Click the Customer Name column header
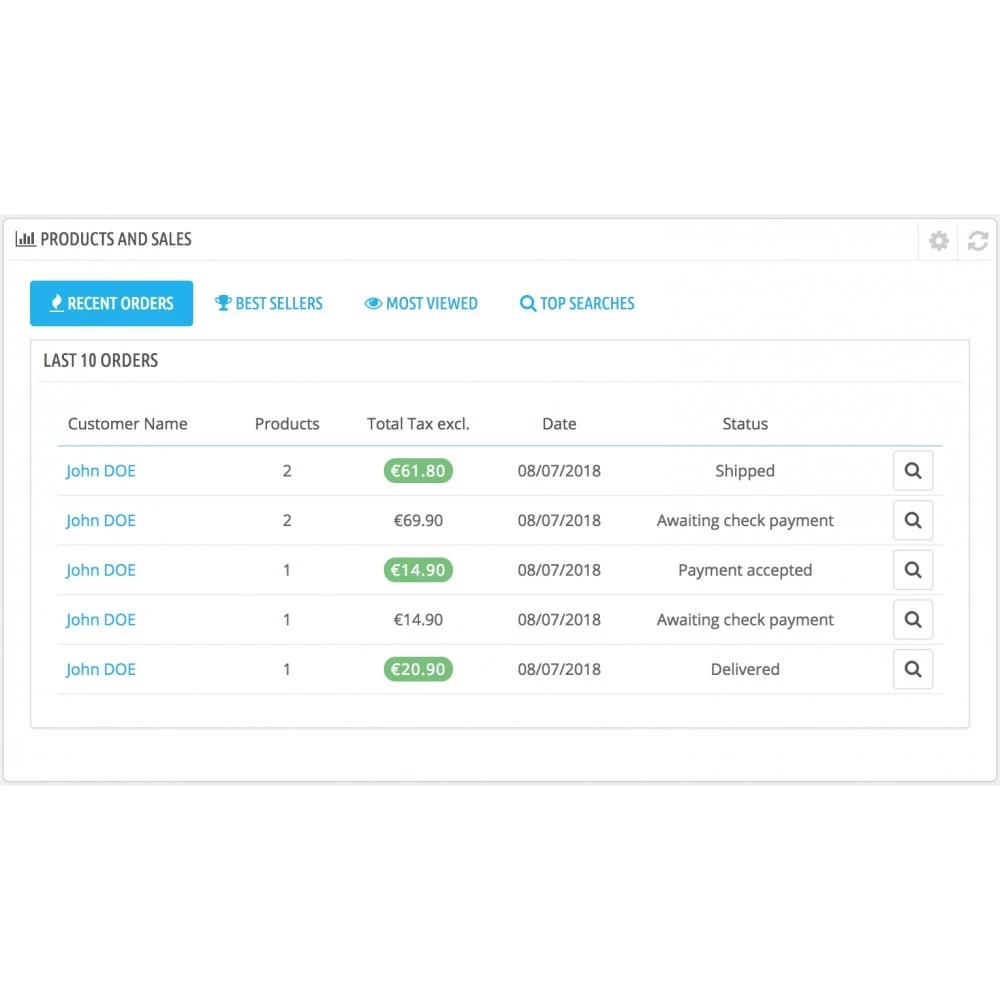Image resolution: width=1000 pixels, height=1000 pixels. pyautogui.click(x=128, y=424)
